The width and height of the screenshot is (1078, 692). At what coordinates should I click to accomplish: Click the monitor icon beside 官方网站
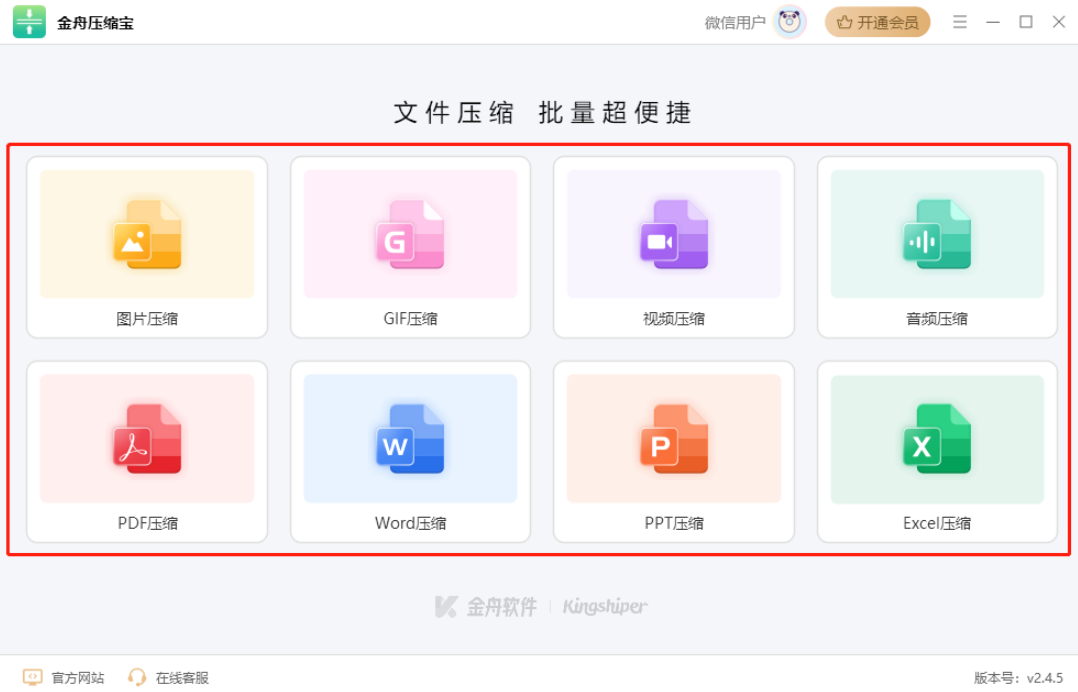[32, 678]
